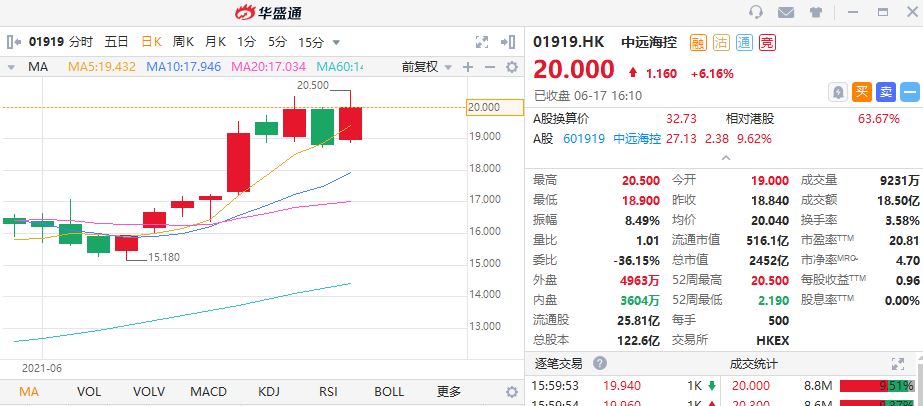The image size is (923, 406).
Task: Select 15分 chart tab
Action: tap(311, 42)
